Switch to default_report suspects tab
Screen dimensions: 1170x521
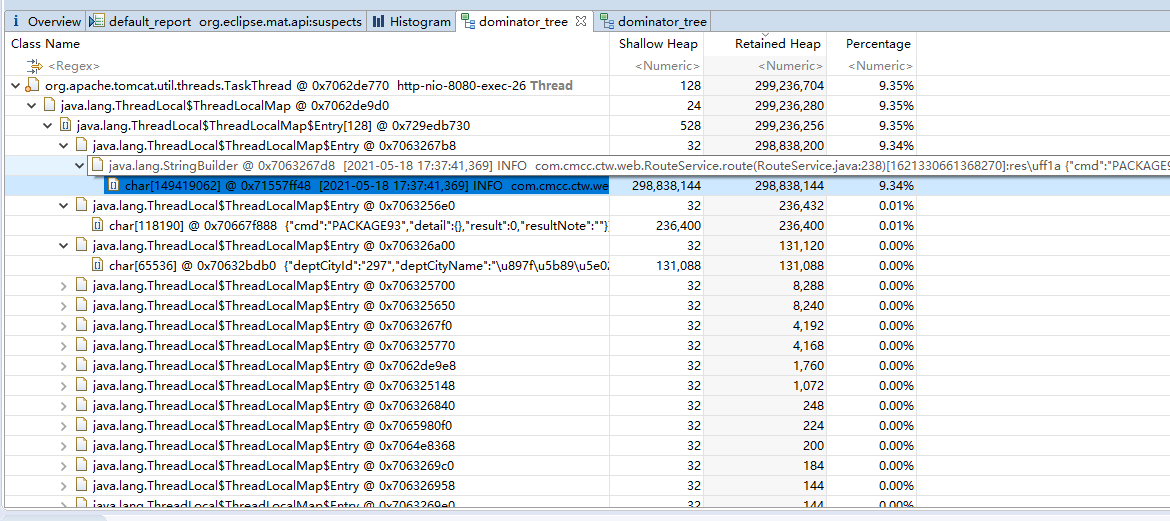(227, 22)
